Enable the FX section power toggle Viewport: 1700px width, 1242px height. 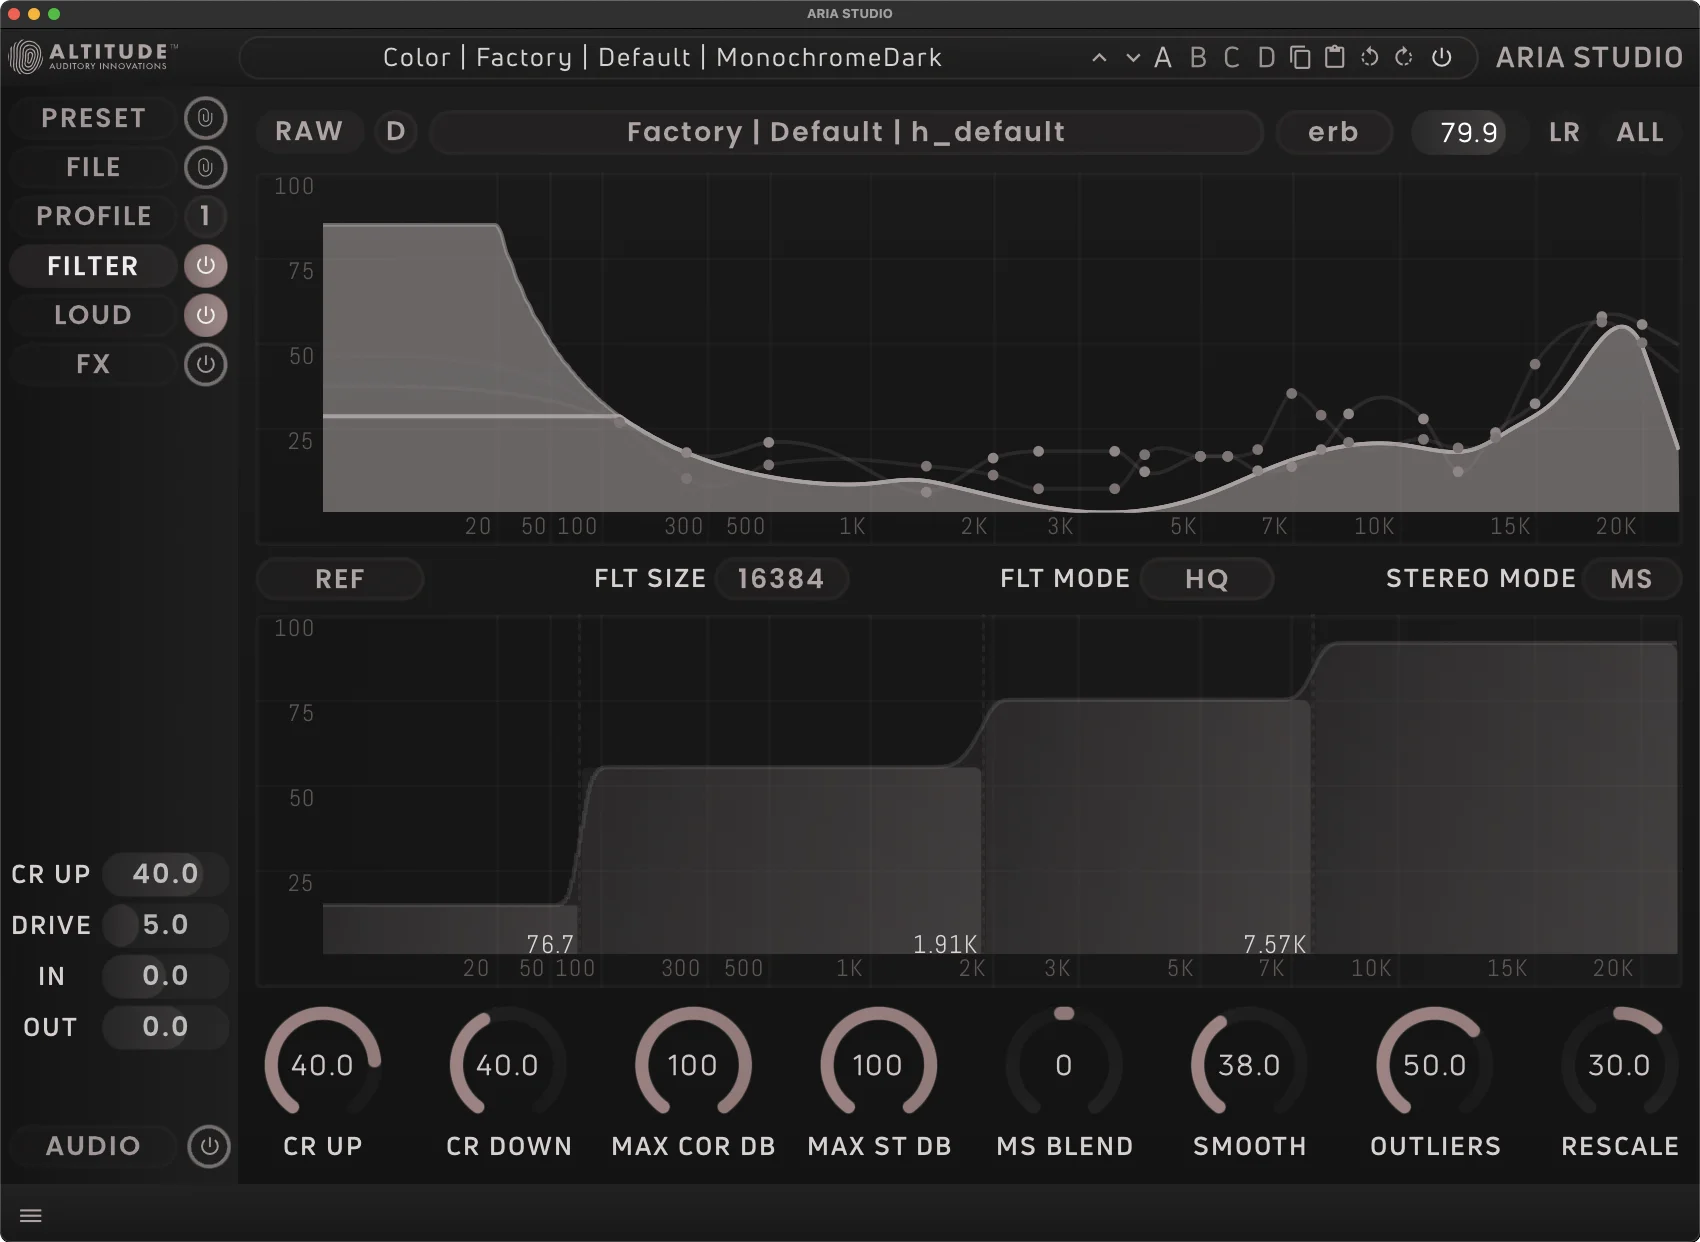(206, 364)
